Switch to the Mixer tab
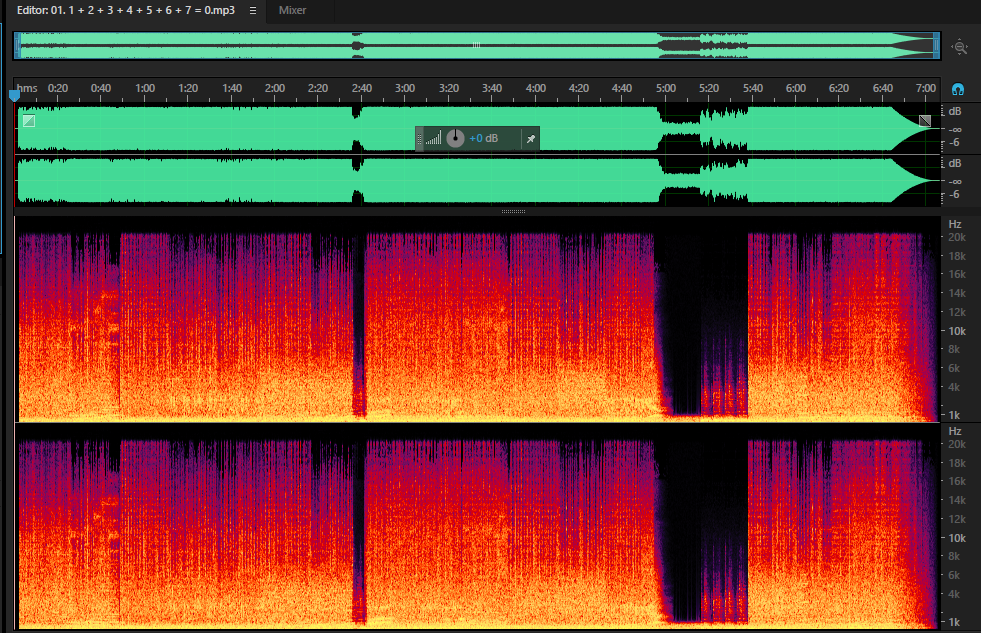 (292, 11)
